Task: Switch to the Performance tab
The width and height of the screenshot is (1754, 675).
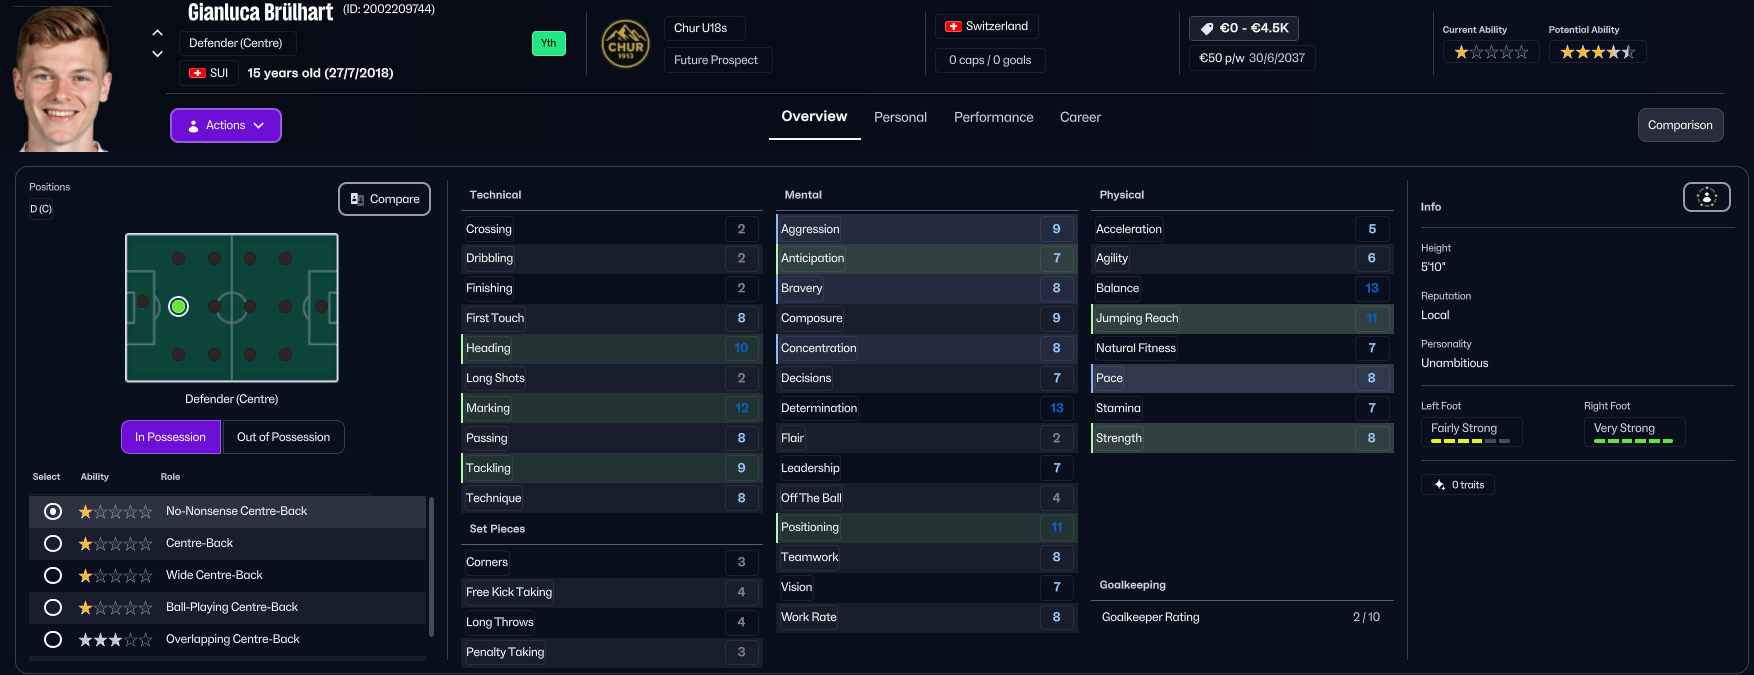Action: (993, 117)
